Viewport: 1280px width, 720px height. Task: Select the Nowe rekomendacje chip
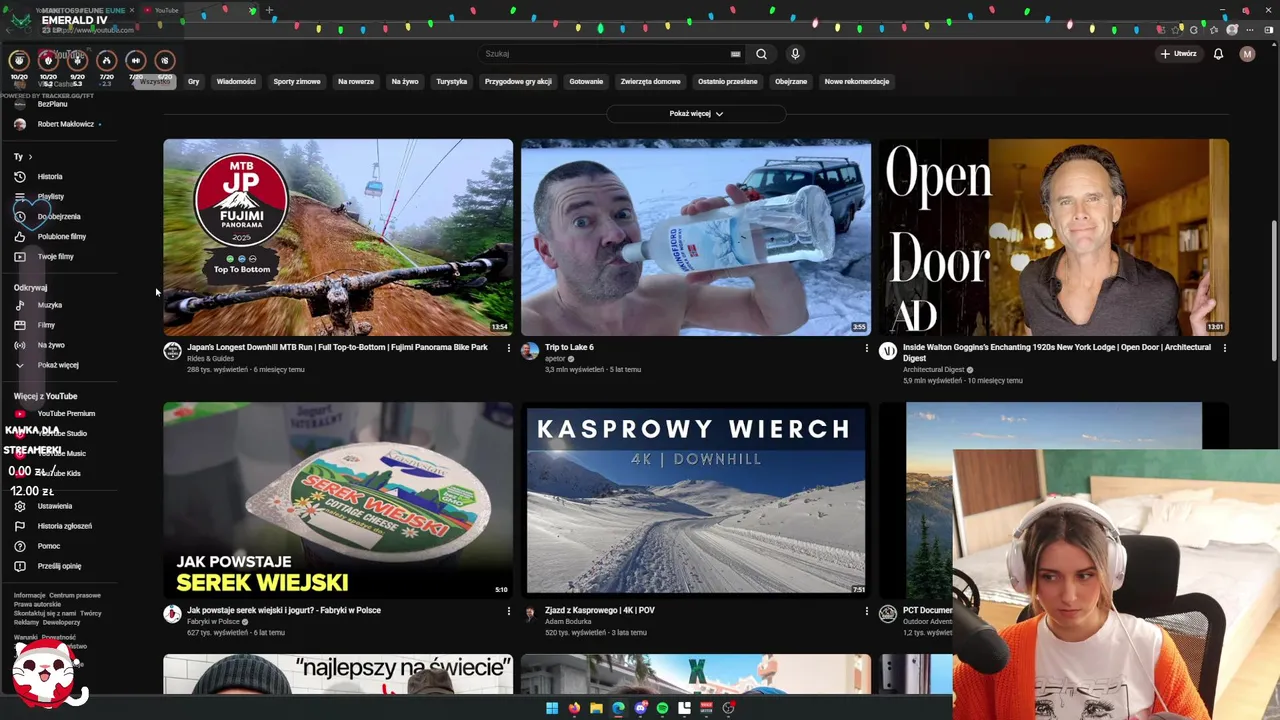click(857, 82)
